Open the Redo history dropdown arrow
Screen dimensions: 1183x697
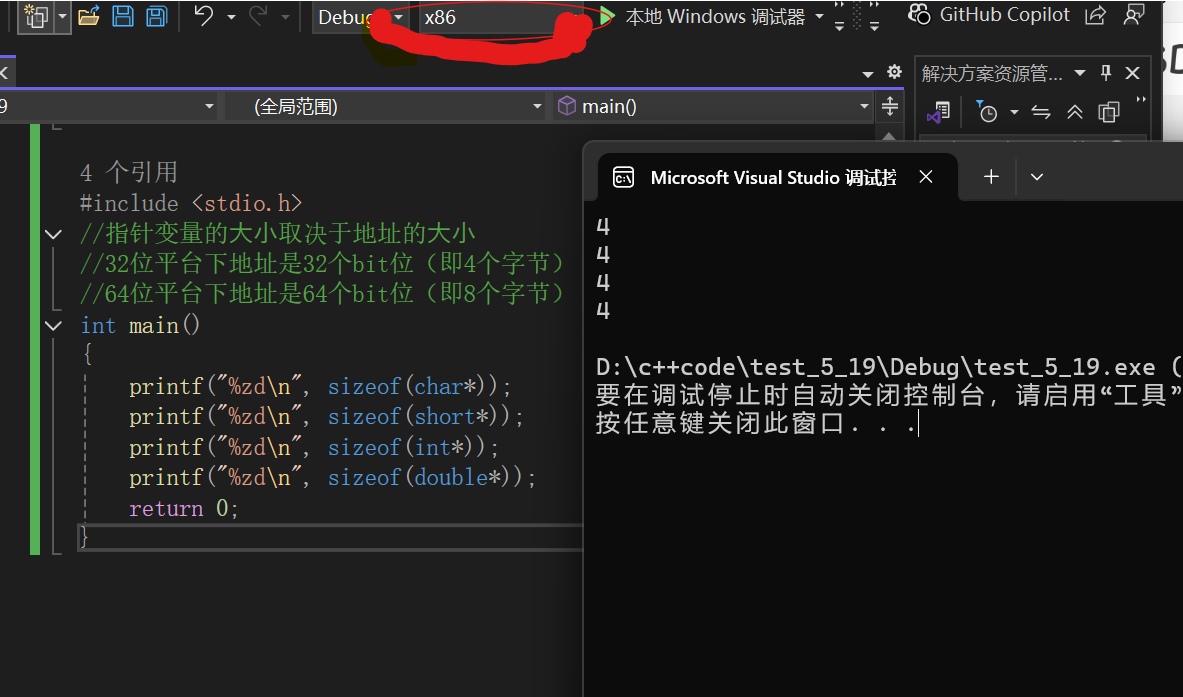(285, 17)
